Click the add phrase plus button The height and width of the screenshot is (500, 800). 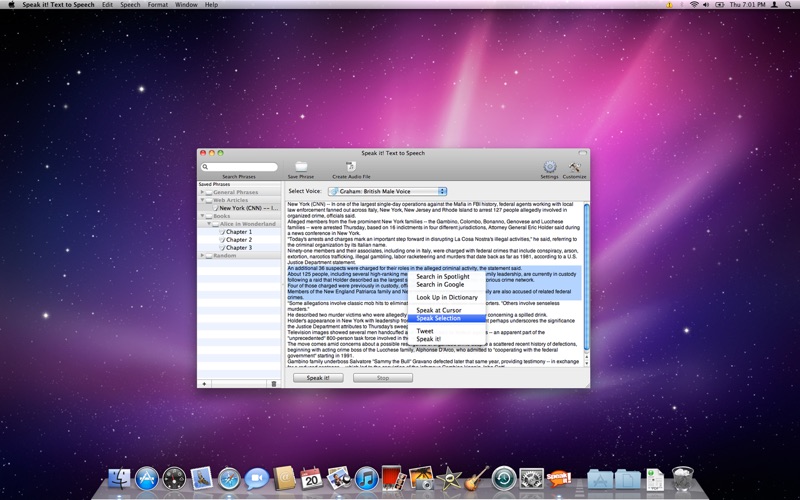pyautogui.click(x=204, y=384)
